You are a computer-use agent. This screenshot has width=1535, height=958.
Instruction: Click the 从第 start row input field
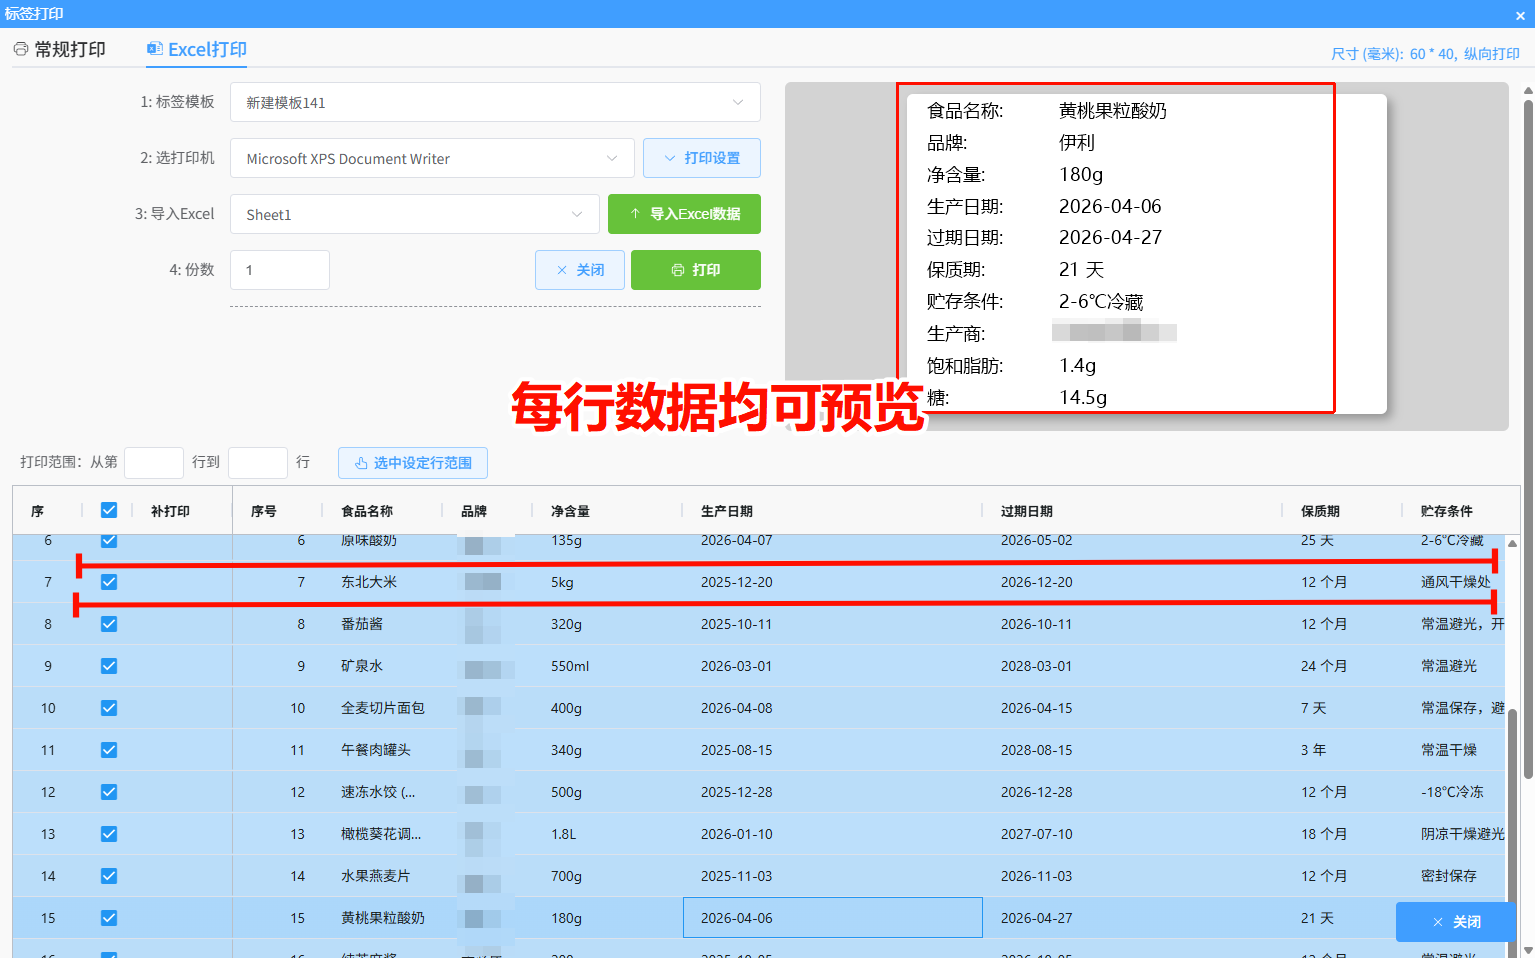coord(153,462)
